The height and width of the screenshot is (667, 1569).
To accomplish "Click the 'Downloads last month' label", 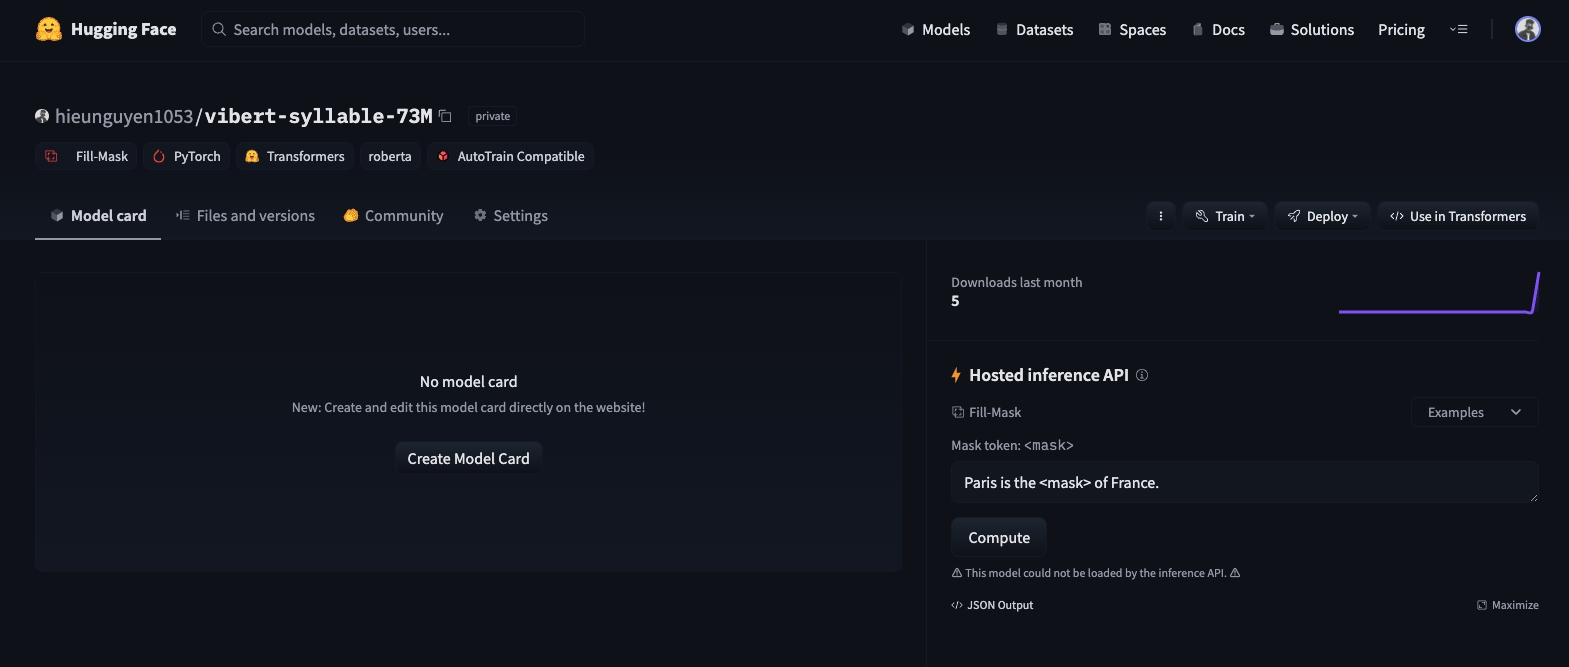I will tap(1016, 282).
